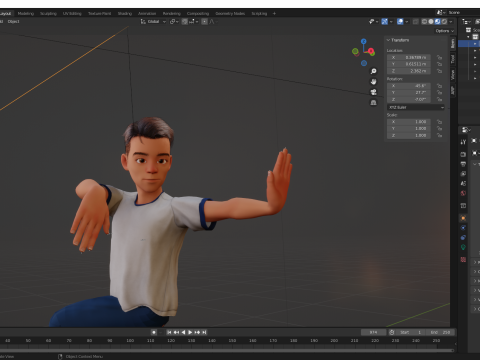Jump to next keyframe
Screen dimensions: 480x360
pos(197,332)
